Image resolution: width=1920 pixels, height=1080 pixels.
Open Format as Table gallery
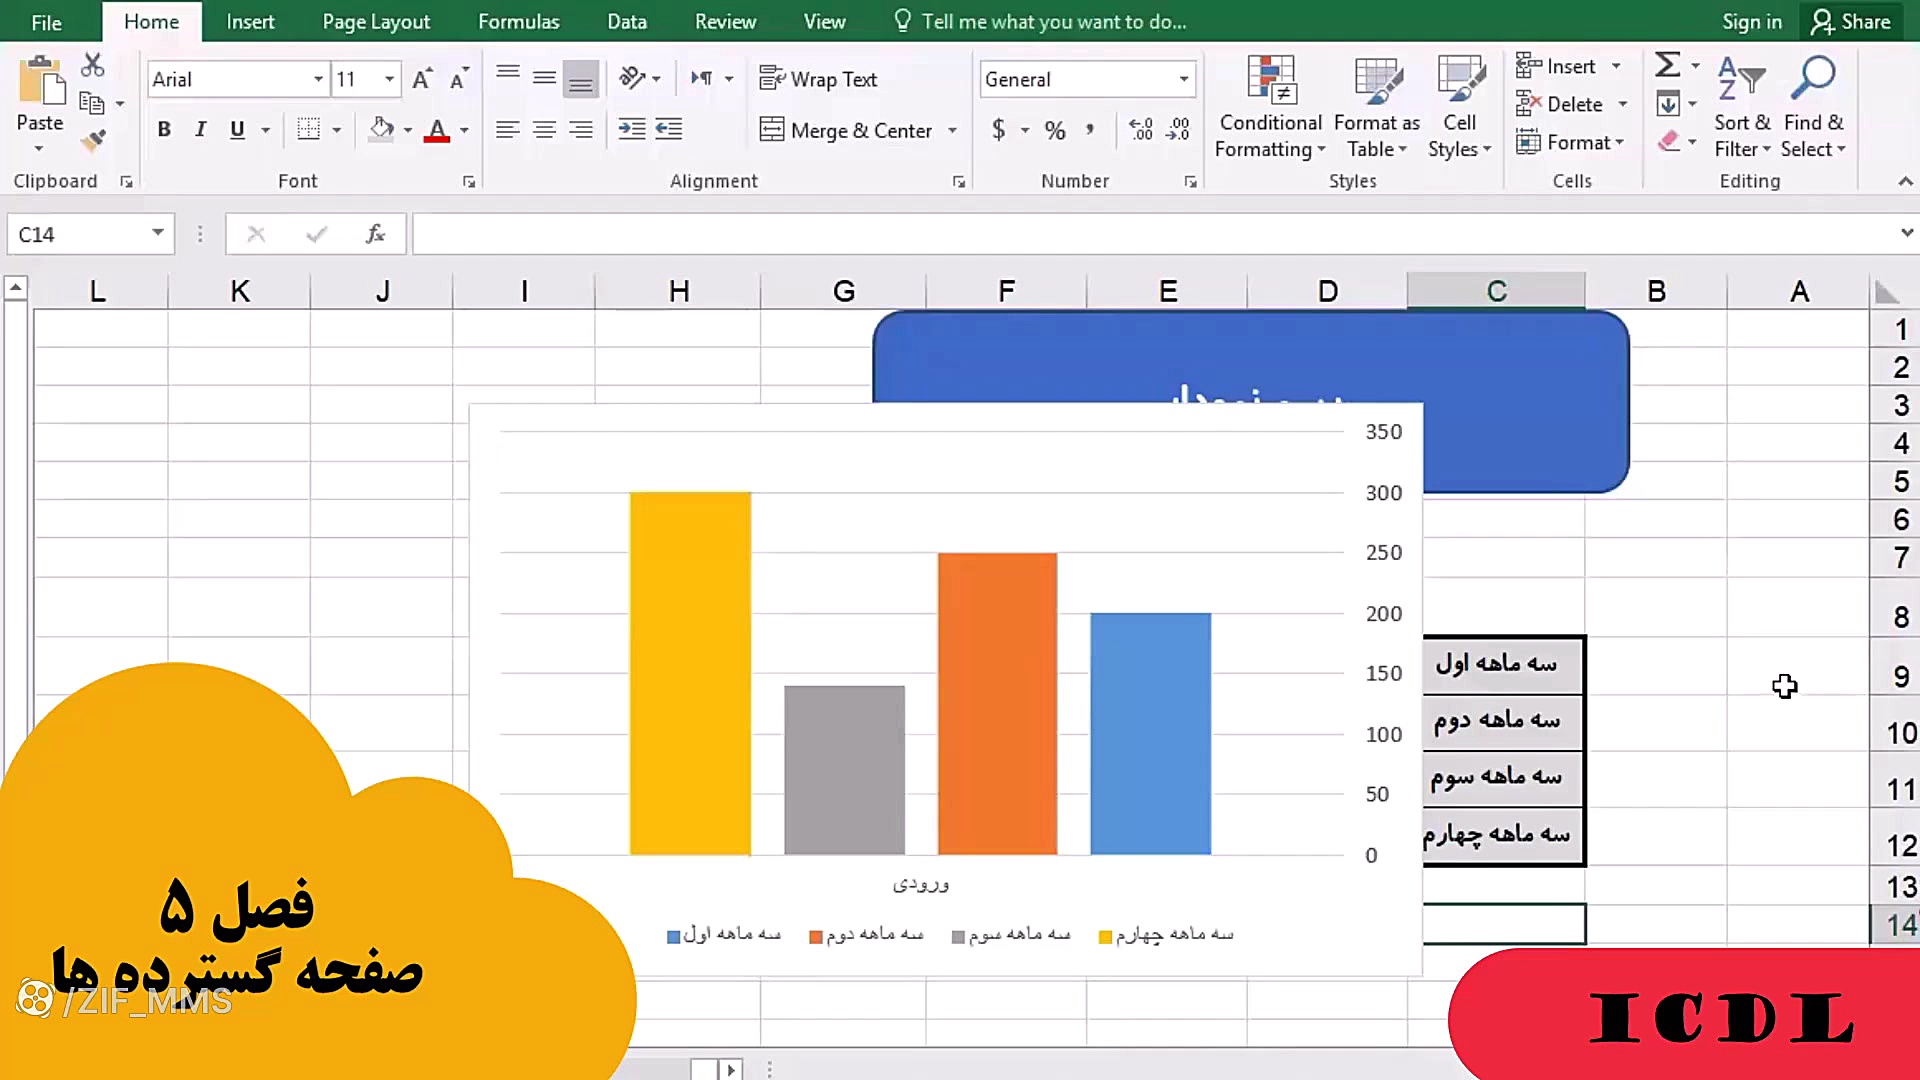point(1377,108)
